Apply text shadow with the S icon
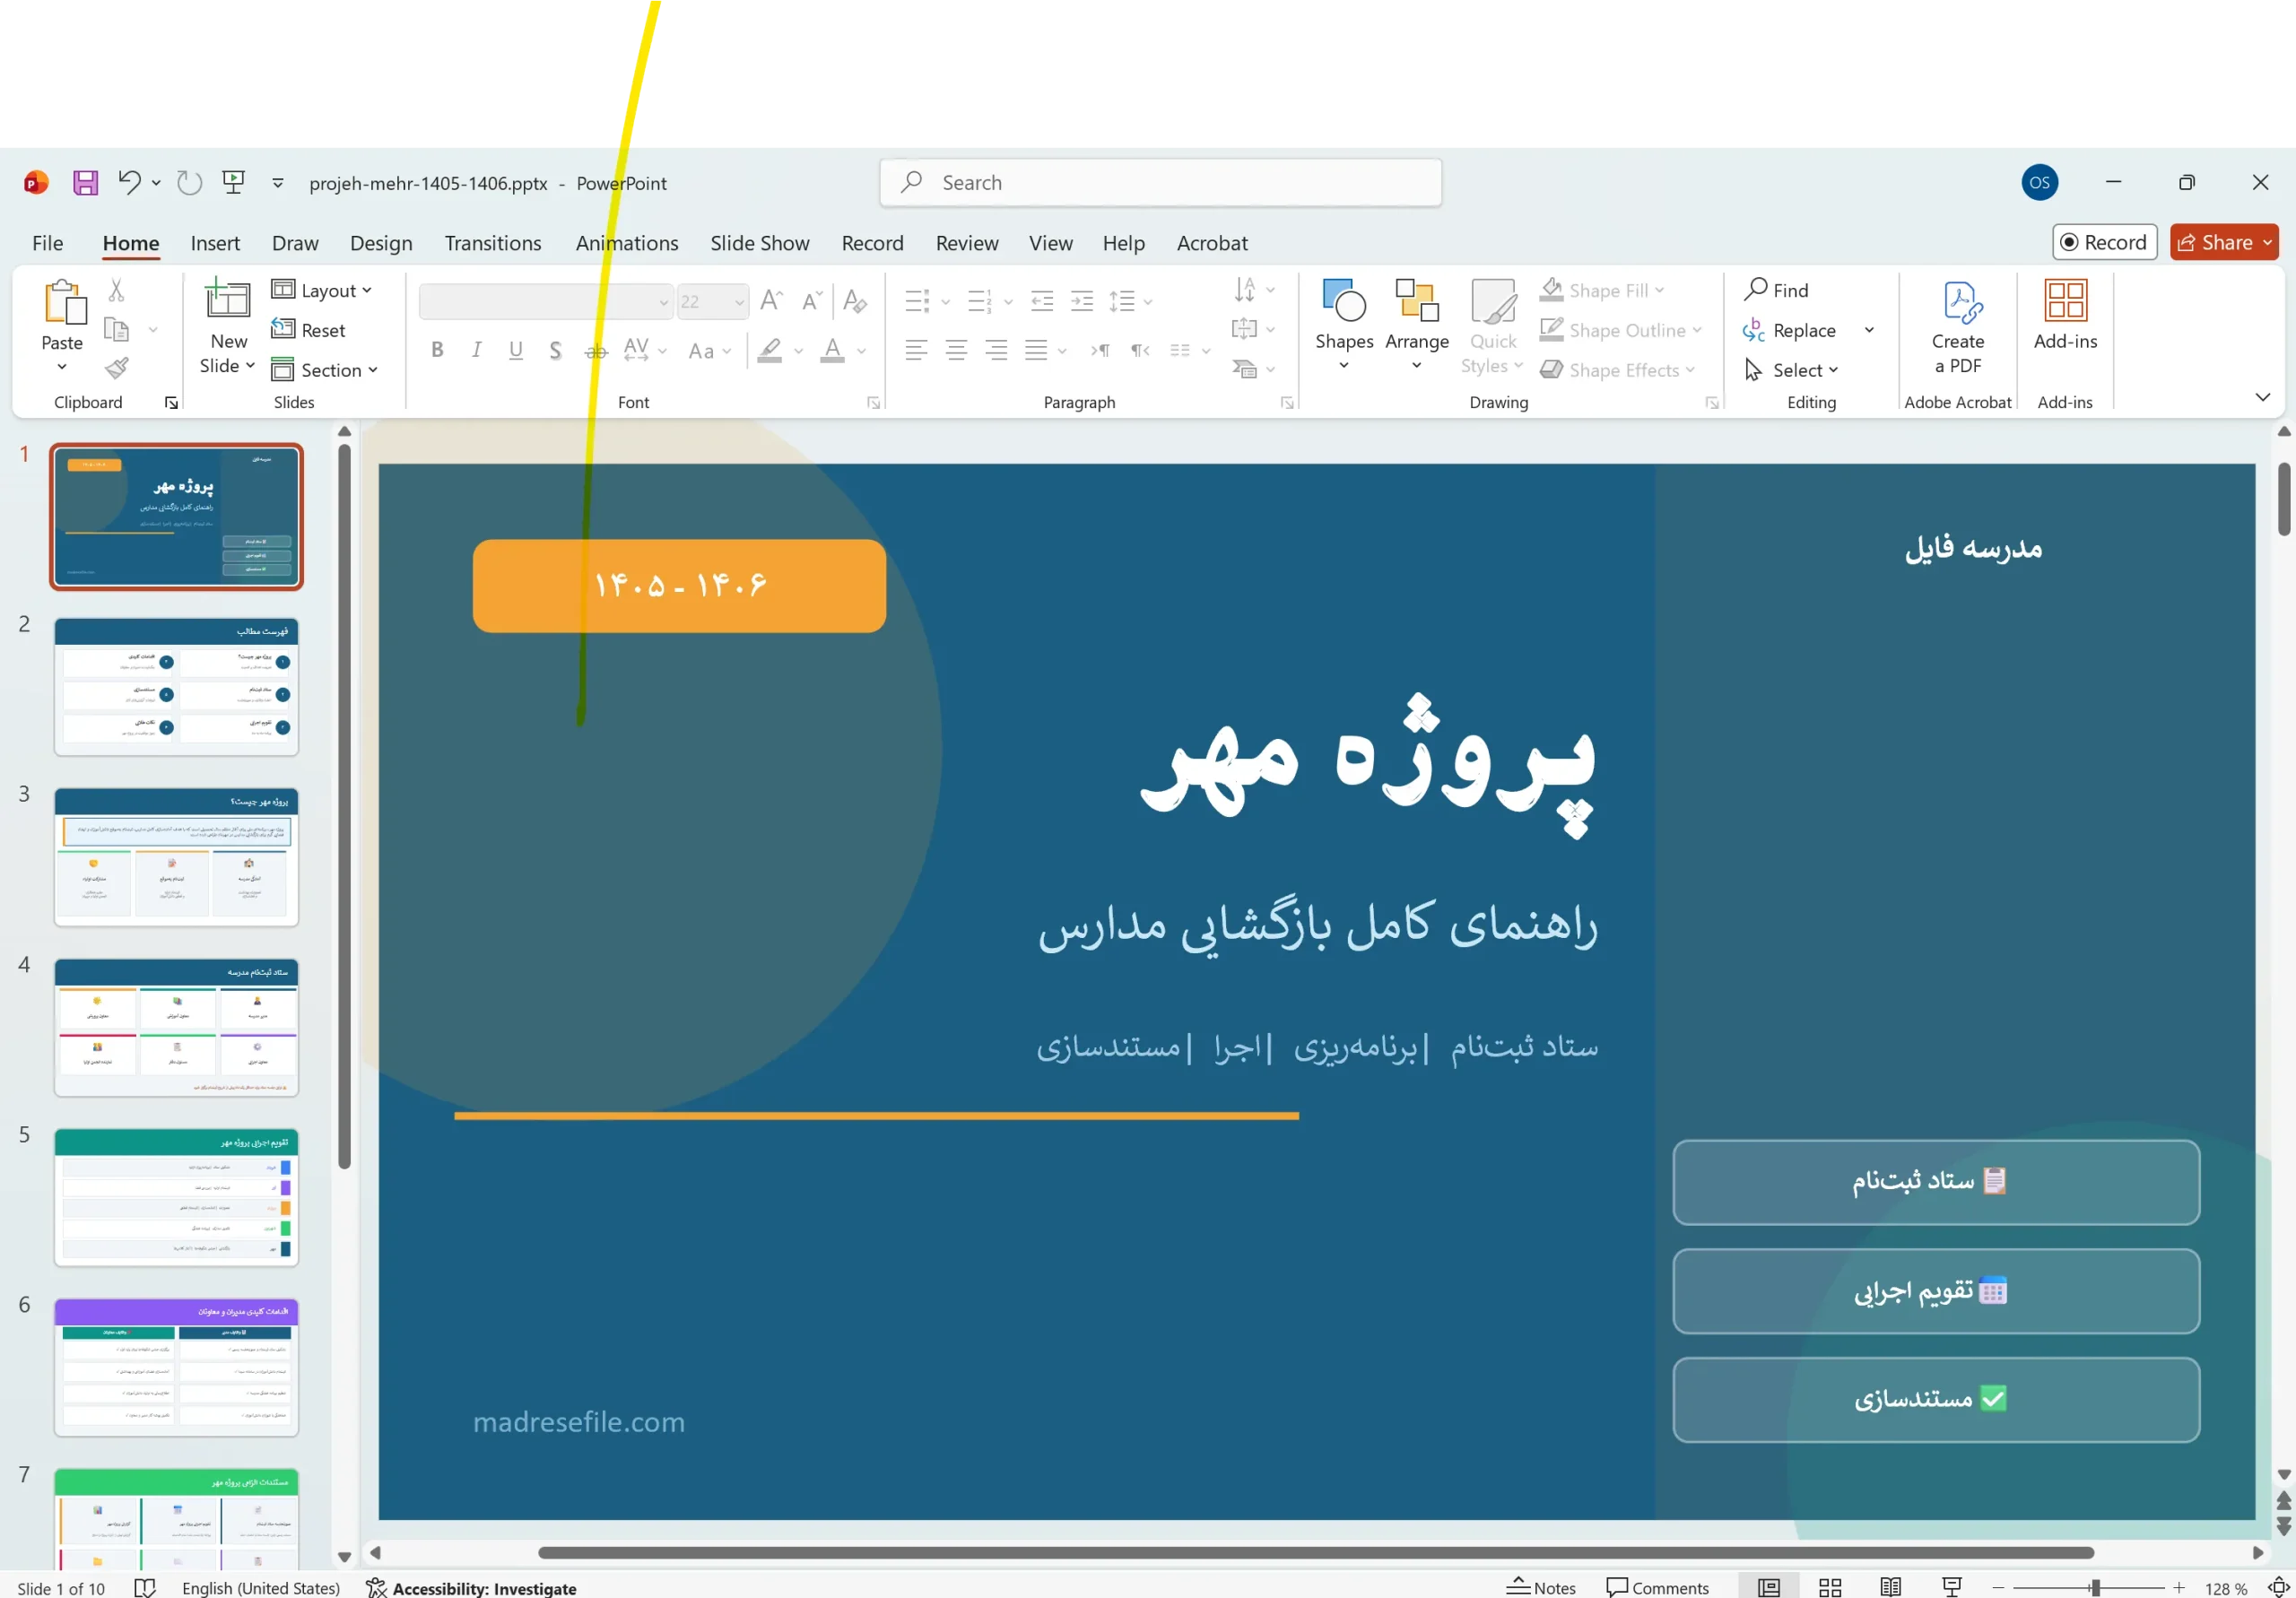Image resolution: width=2296 pixels, height=1598 pixels. click(555, 350)
